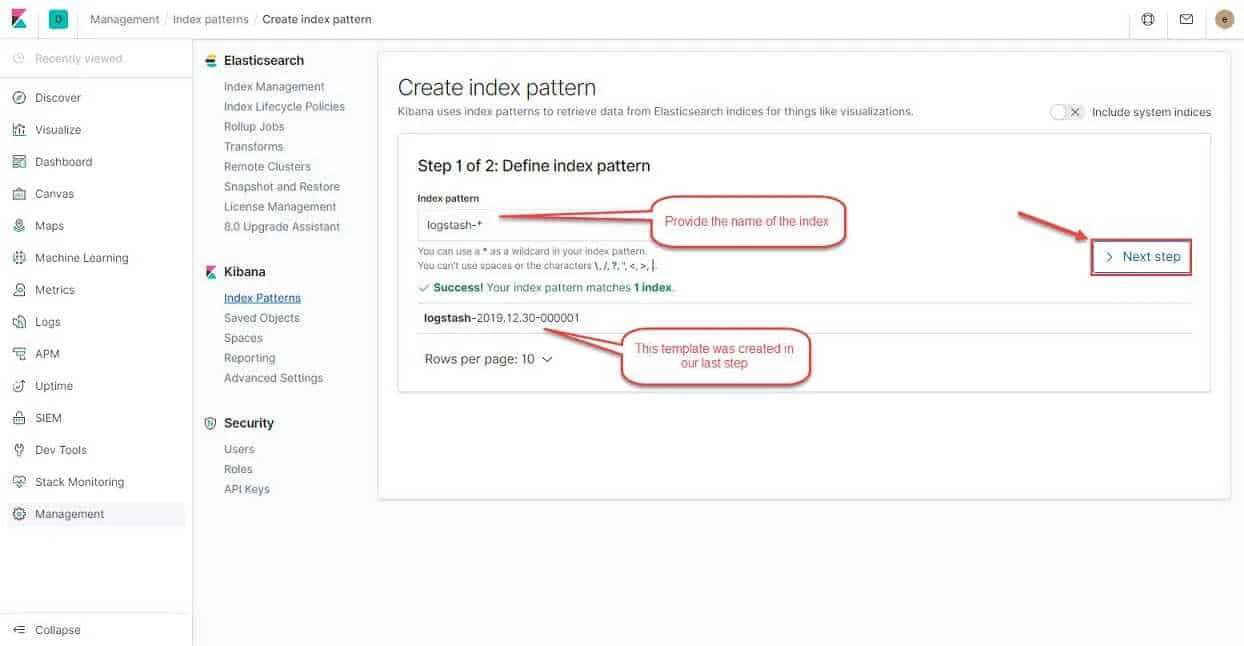Open the Snapshot and Restore page
The width and height of the screenshot is (1244, 646).
pyautogui.click(x=281, y=186)
